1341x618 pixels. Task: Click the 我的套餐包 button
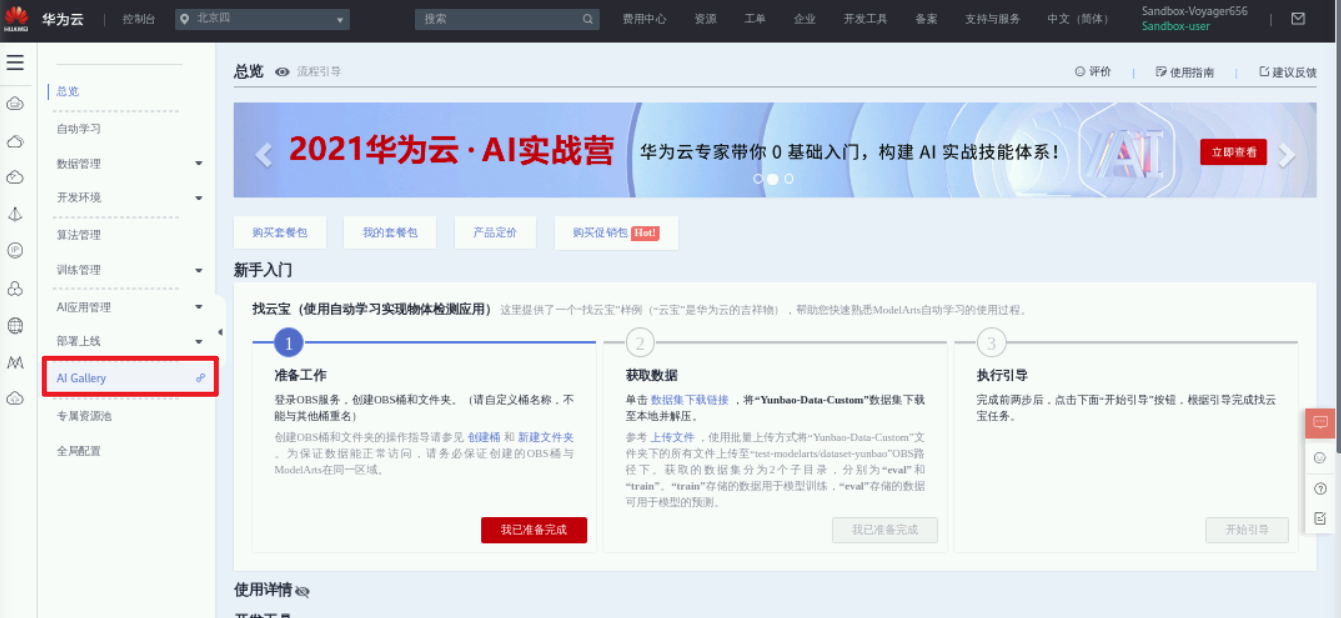click(390, 232)
